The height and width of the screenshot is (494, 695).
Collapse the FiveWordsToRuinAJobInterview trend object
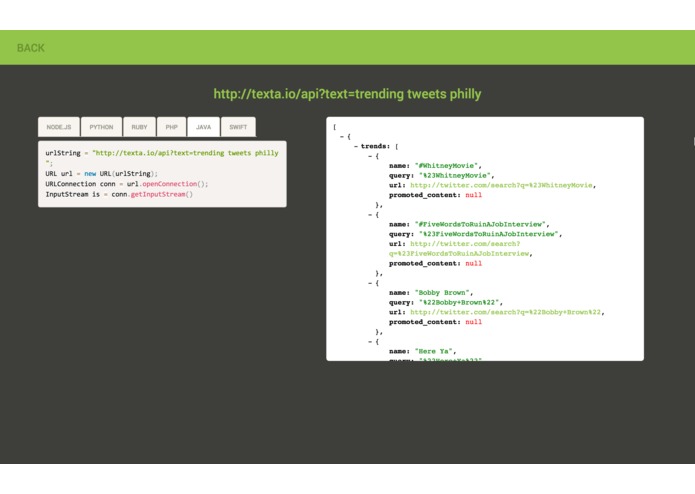[370, 214]
